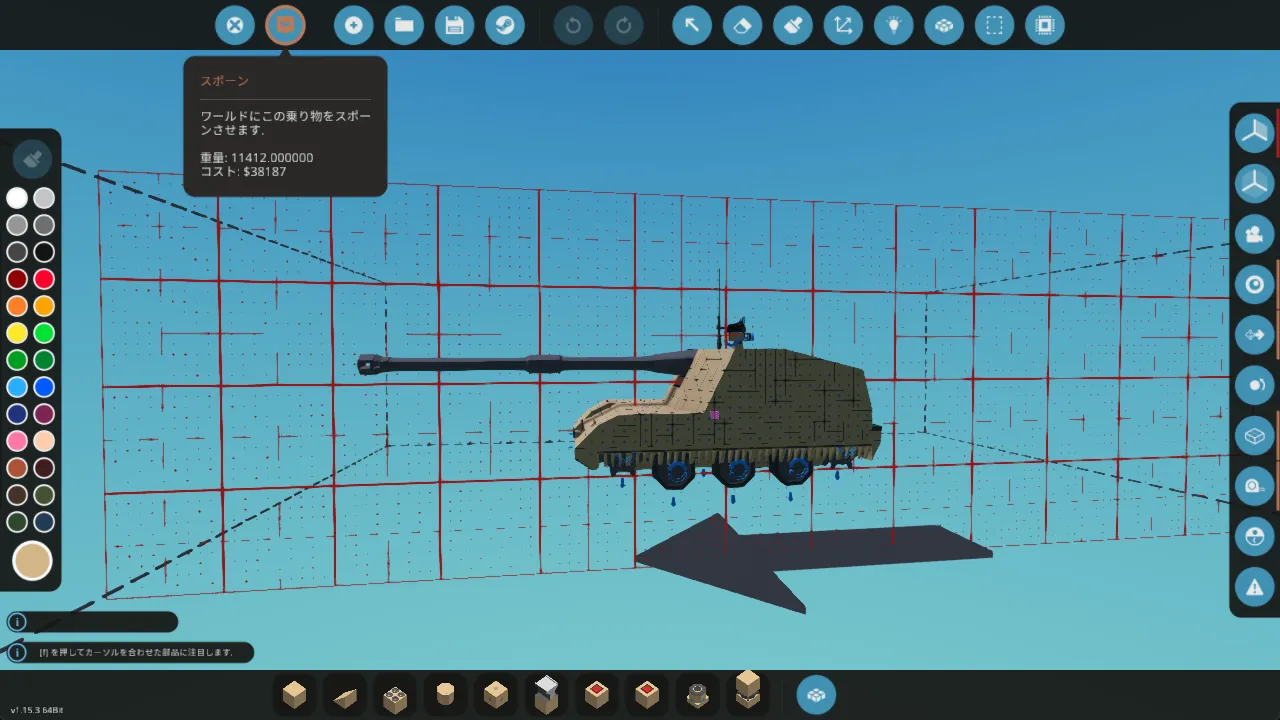Click the Spawn vehicle button
This screenshot has height=720, width=1280.
click(285, 25)
